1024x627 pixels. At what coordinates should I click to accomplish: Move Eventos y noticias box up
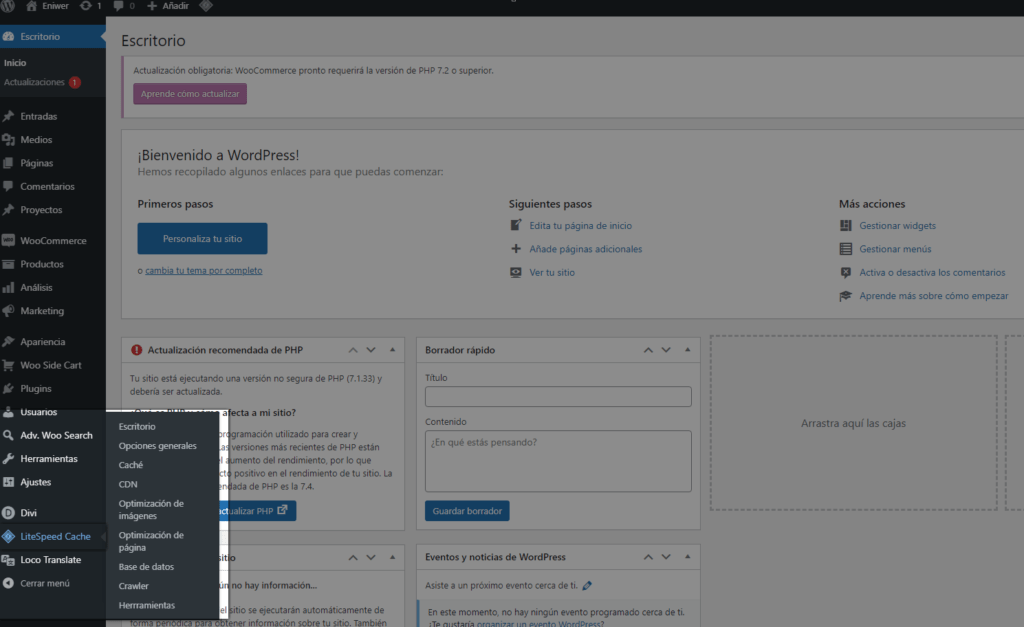click(648, 557)
